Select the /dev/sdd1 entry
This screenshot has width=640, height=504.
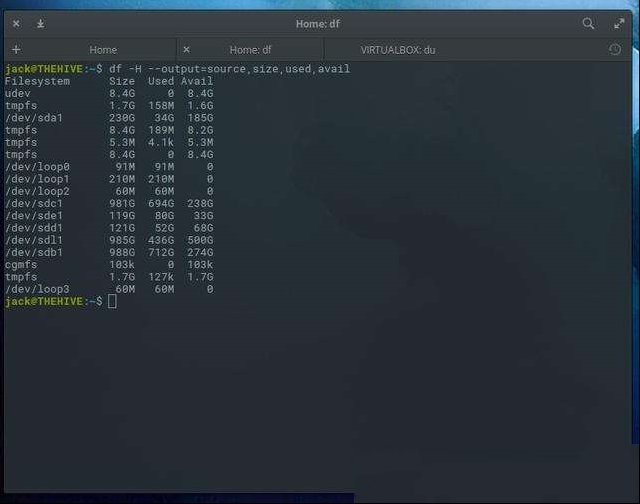(x=34, y=228)
